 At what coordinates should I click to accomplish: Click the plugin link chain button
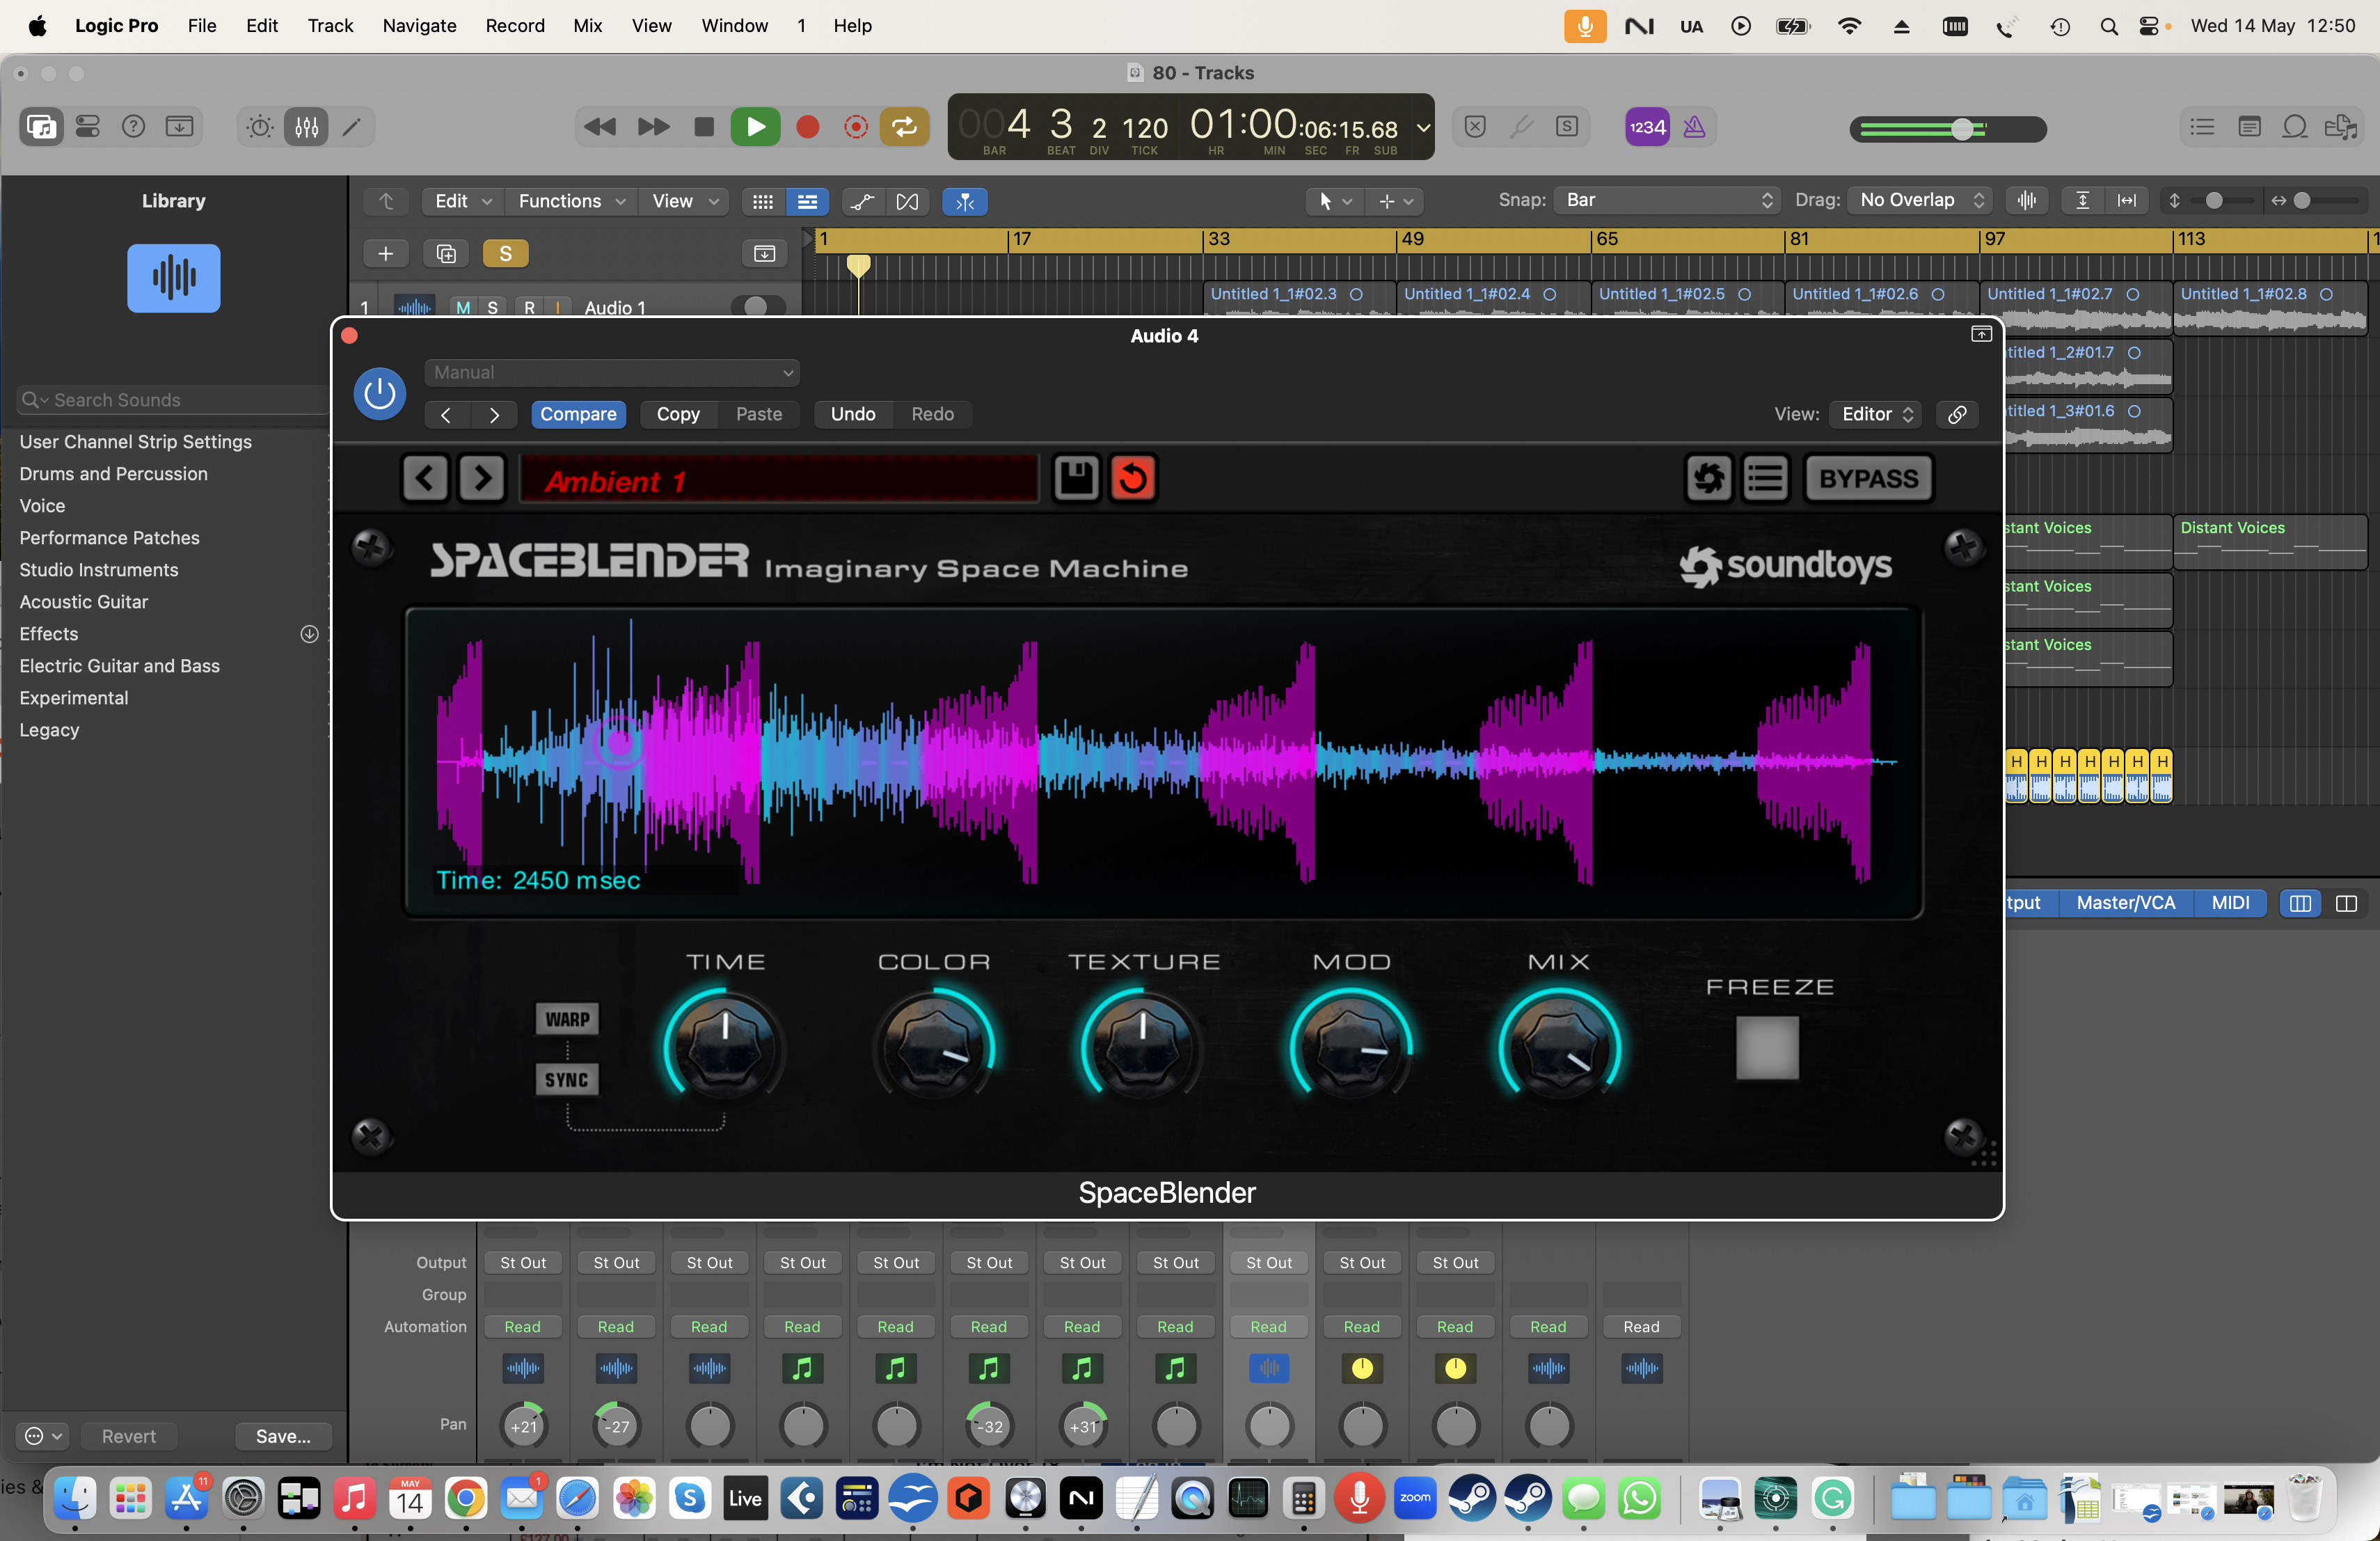[1957, 414]
